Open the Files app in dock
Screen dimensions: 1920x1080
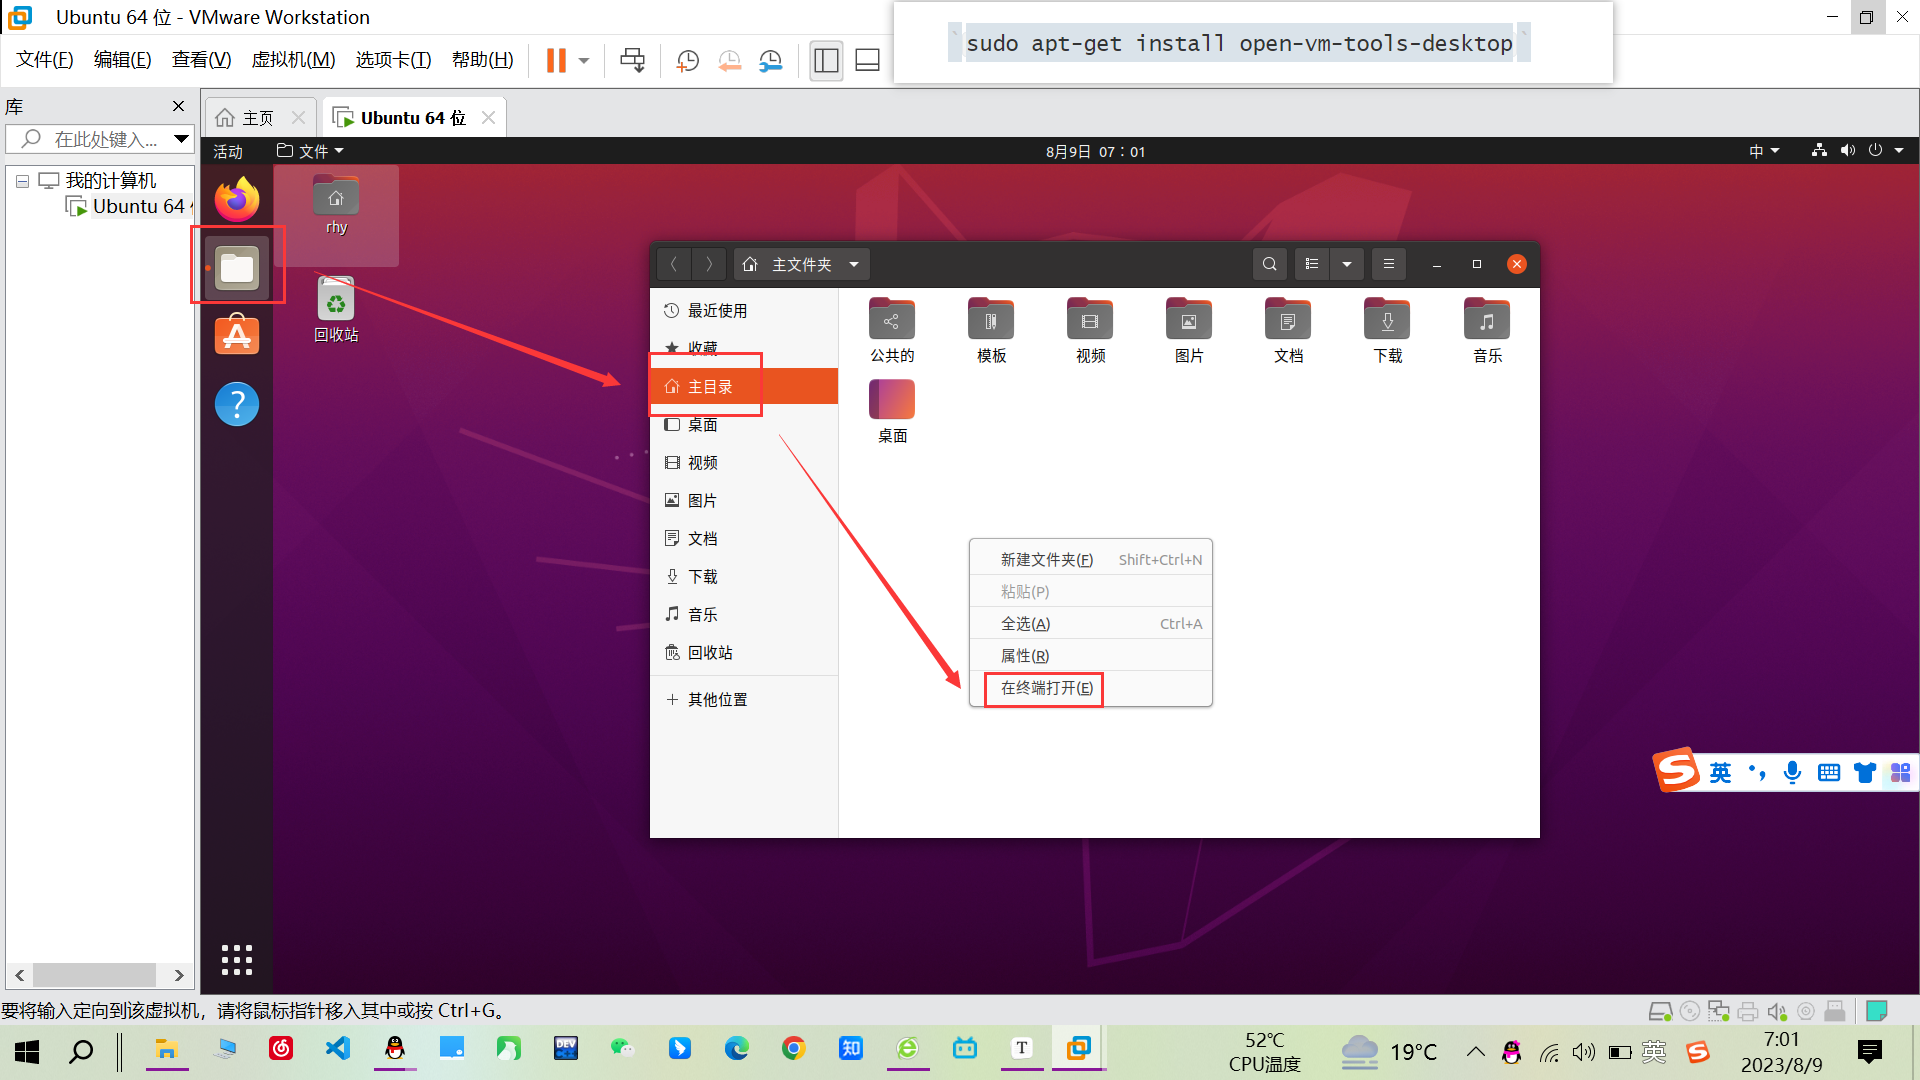click(237, 267)
